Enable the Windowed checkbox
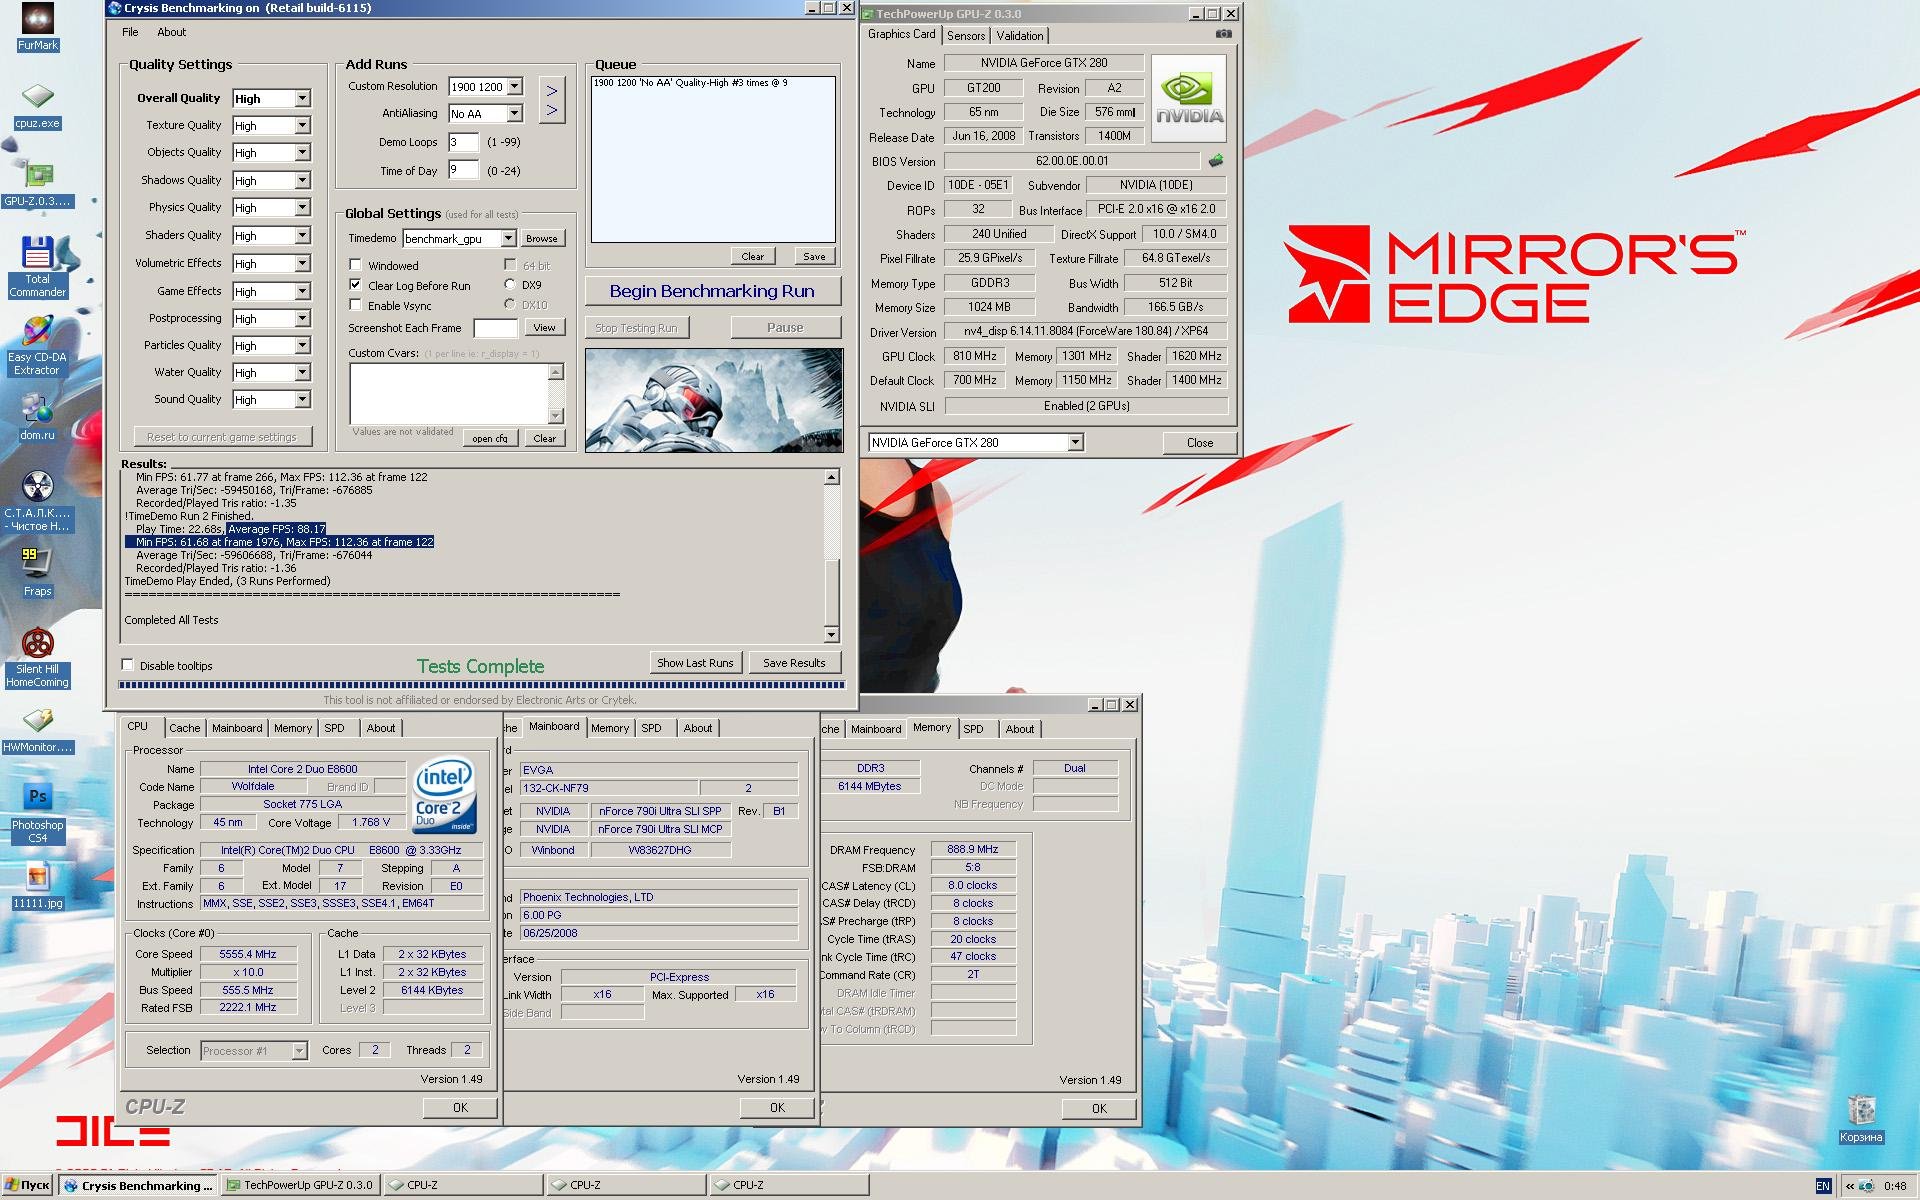This screenshot has height=1200, width=1920. point(355,265)
